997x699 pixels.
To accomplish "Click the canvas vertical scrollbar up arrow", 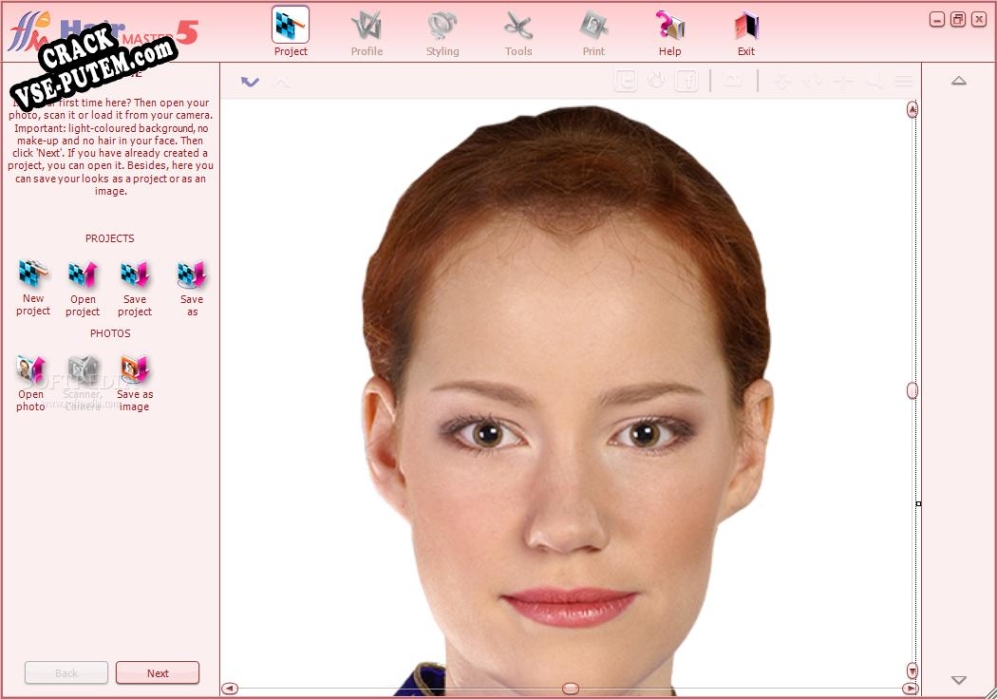I will click(x=912, y=110).
